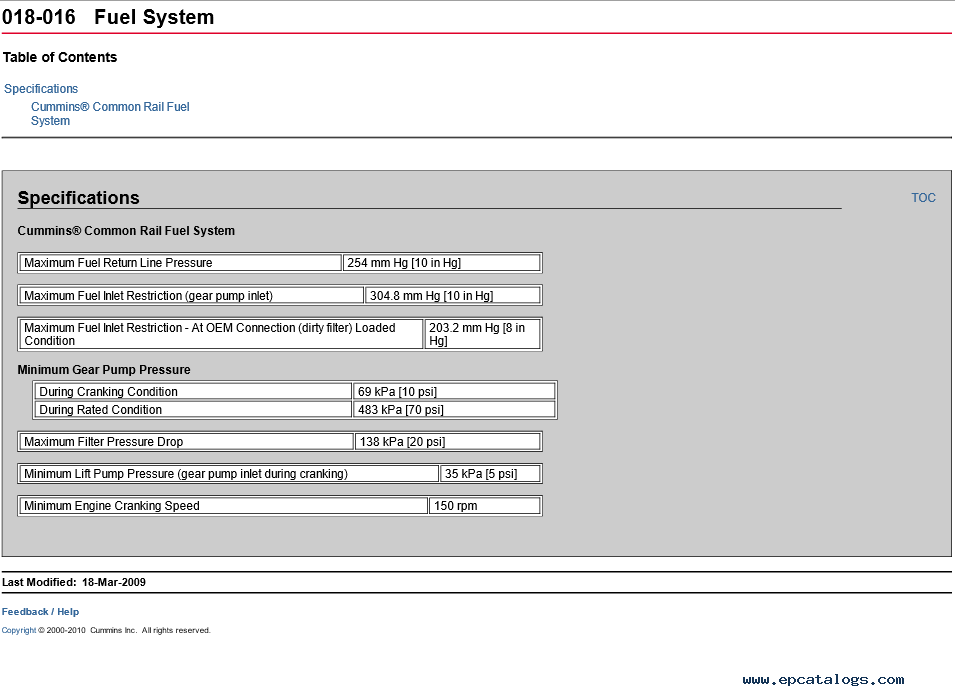Open the Specifications link in contents
955x696 pixels.
(41, 89)
